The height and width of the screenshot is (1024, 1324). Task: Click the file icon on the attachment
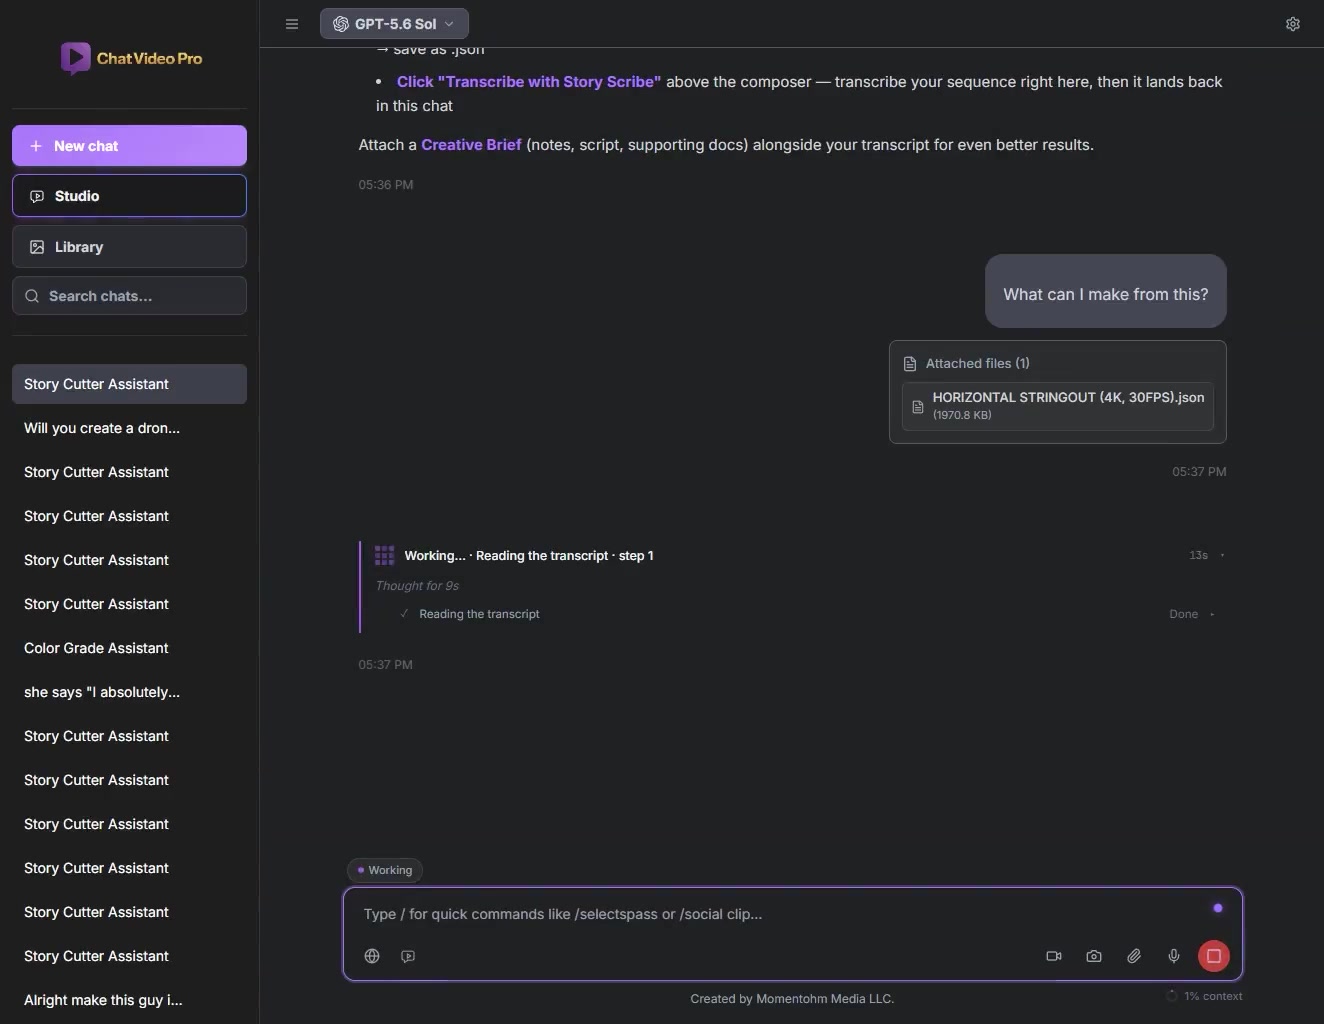pyautogui.click(x=918, y=407)
